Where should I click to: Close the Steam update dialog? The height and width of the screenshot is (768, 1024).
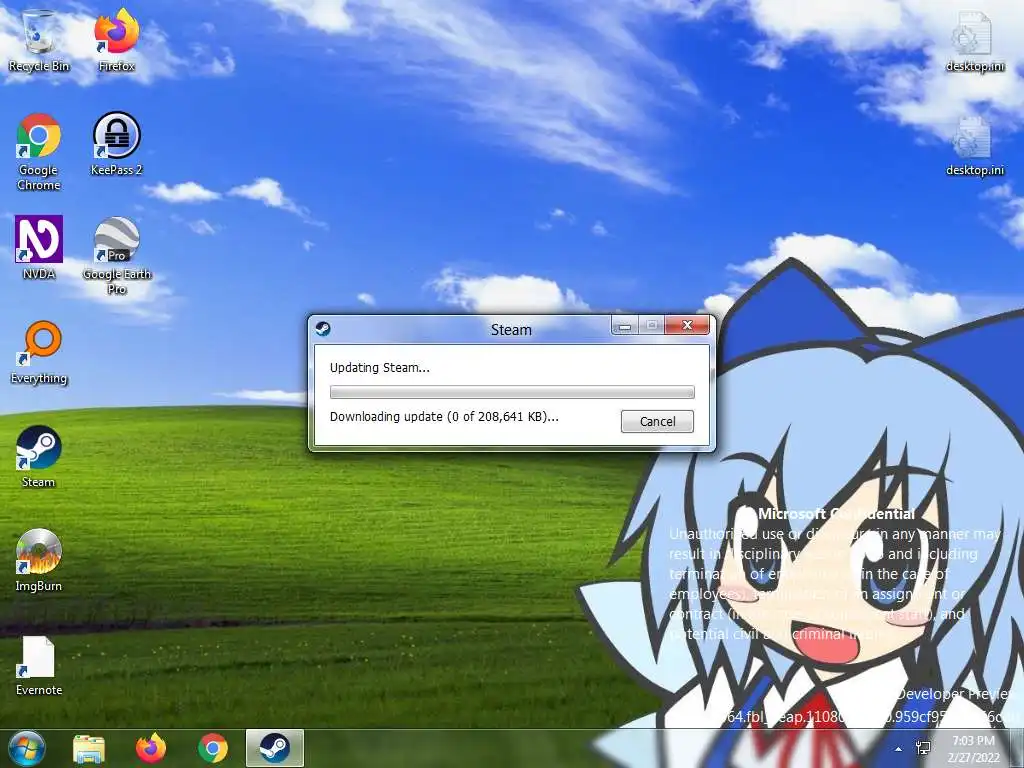[687, 325]
